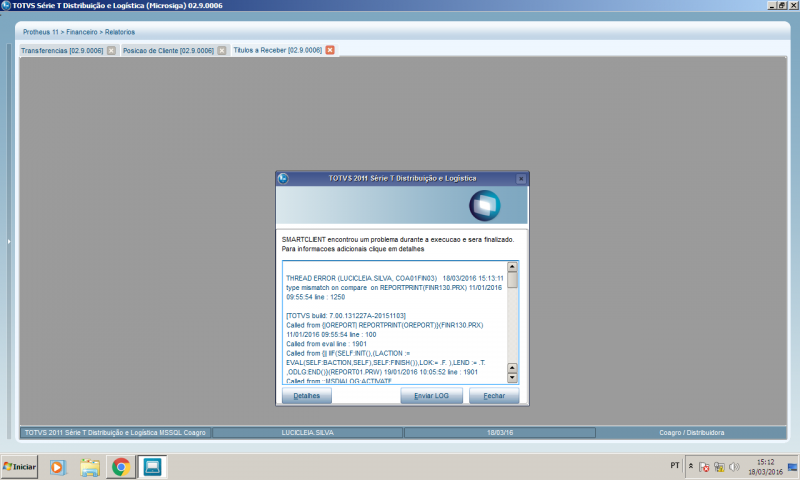Viewport: 800px width, 480px height.
Task: Select the Titulos a Receber tab
Action: pyautogui.click(x=278, y=50)
